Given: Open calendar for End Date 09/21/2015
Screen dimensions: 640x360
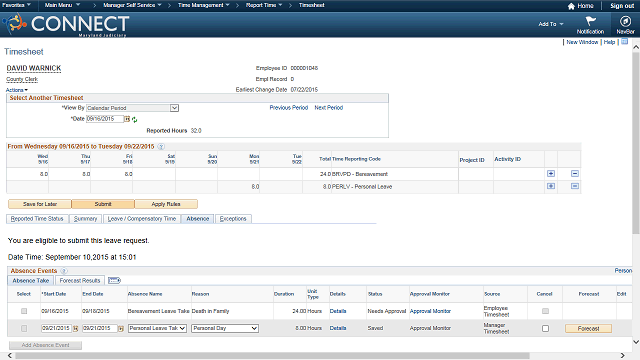Looking at the screenshot, I should tap(121, 329).
